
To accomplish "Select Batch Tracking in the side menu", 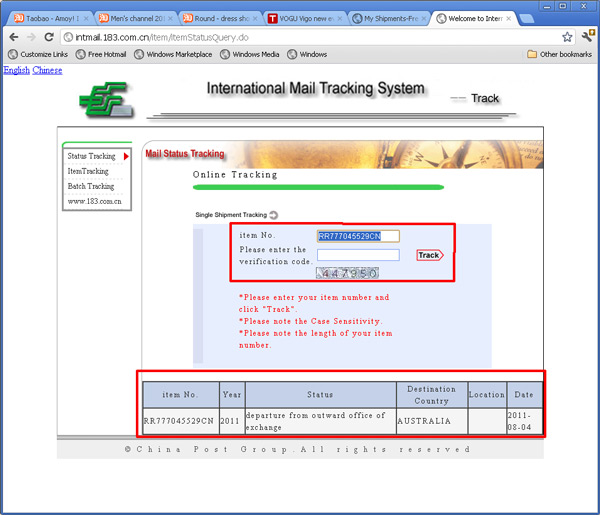I will [x=91, y=186].
